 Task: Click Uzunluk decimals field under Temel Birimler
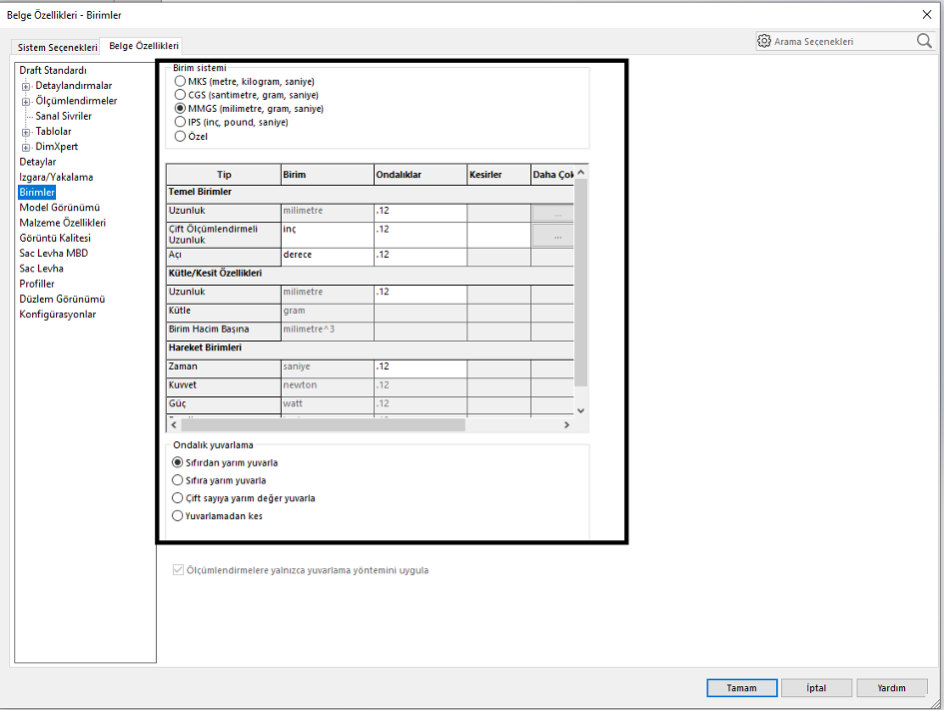[420, 211]
